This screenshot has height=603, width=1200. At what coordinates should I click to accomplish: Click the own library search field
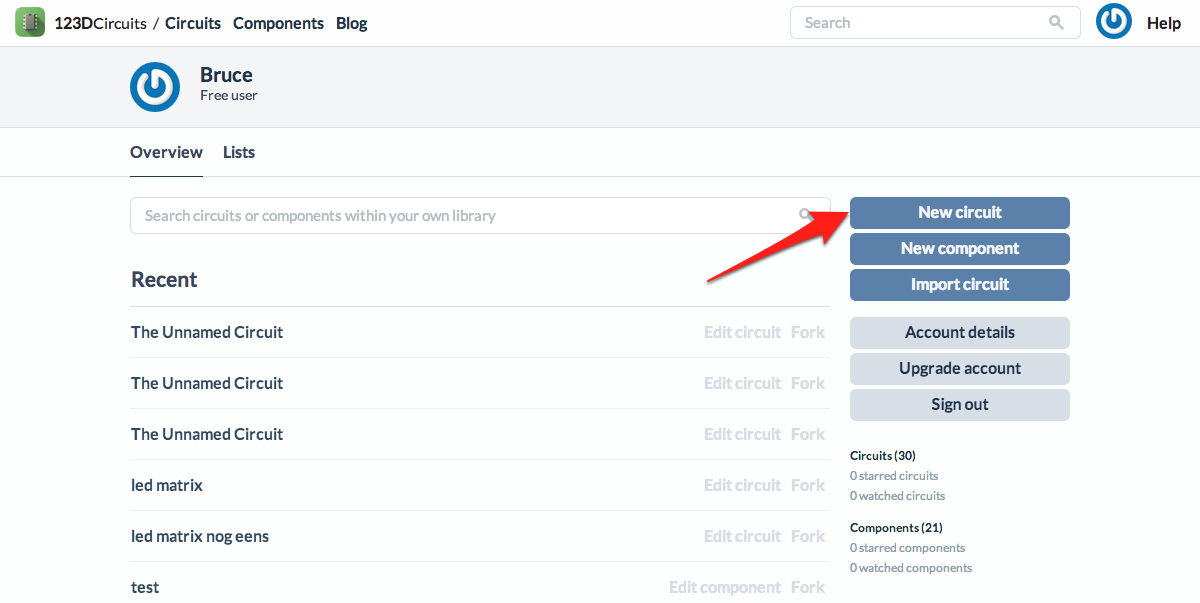(x=460, y=215)
